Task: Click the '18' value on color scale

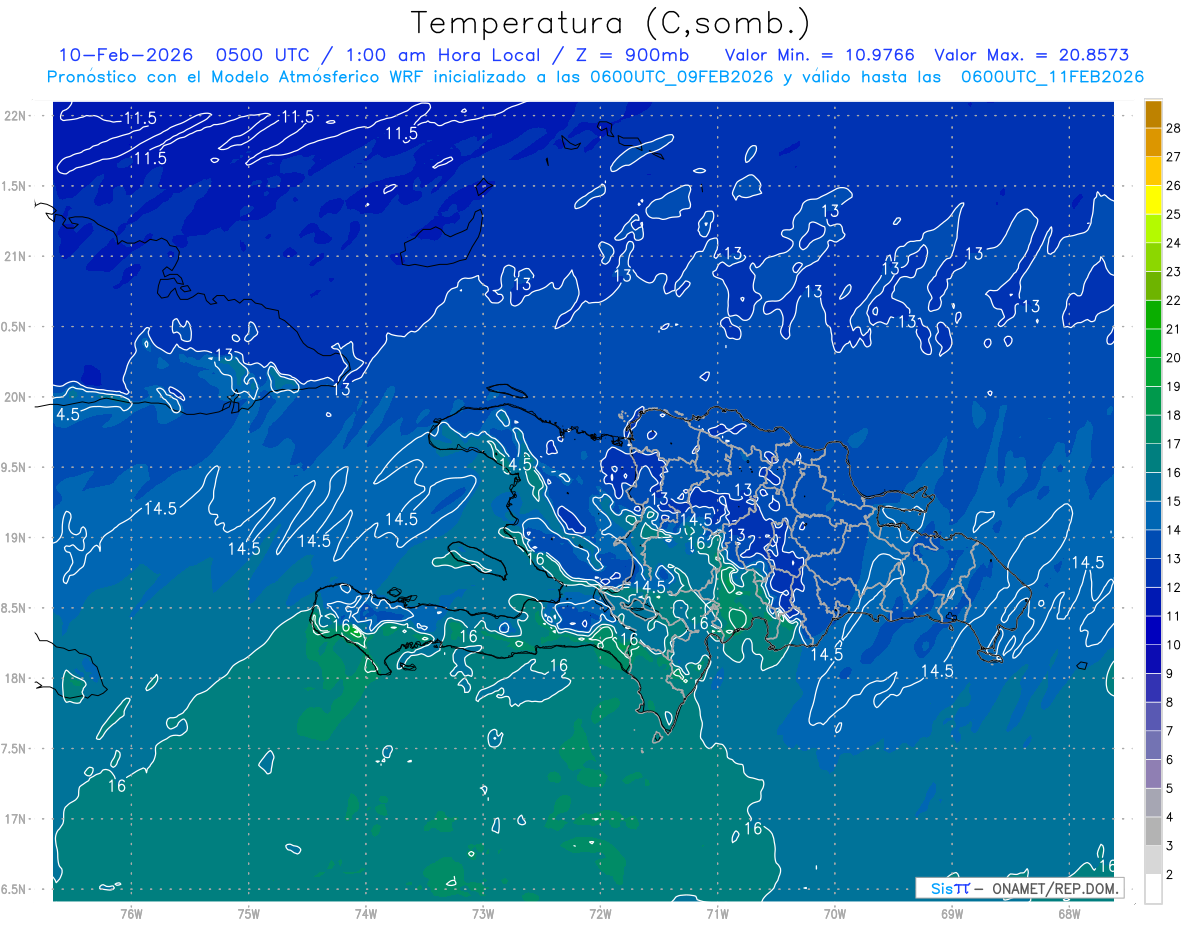Action: click(1174, 415)
